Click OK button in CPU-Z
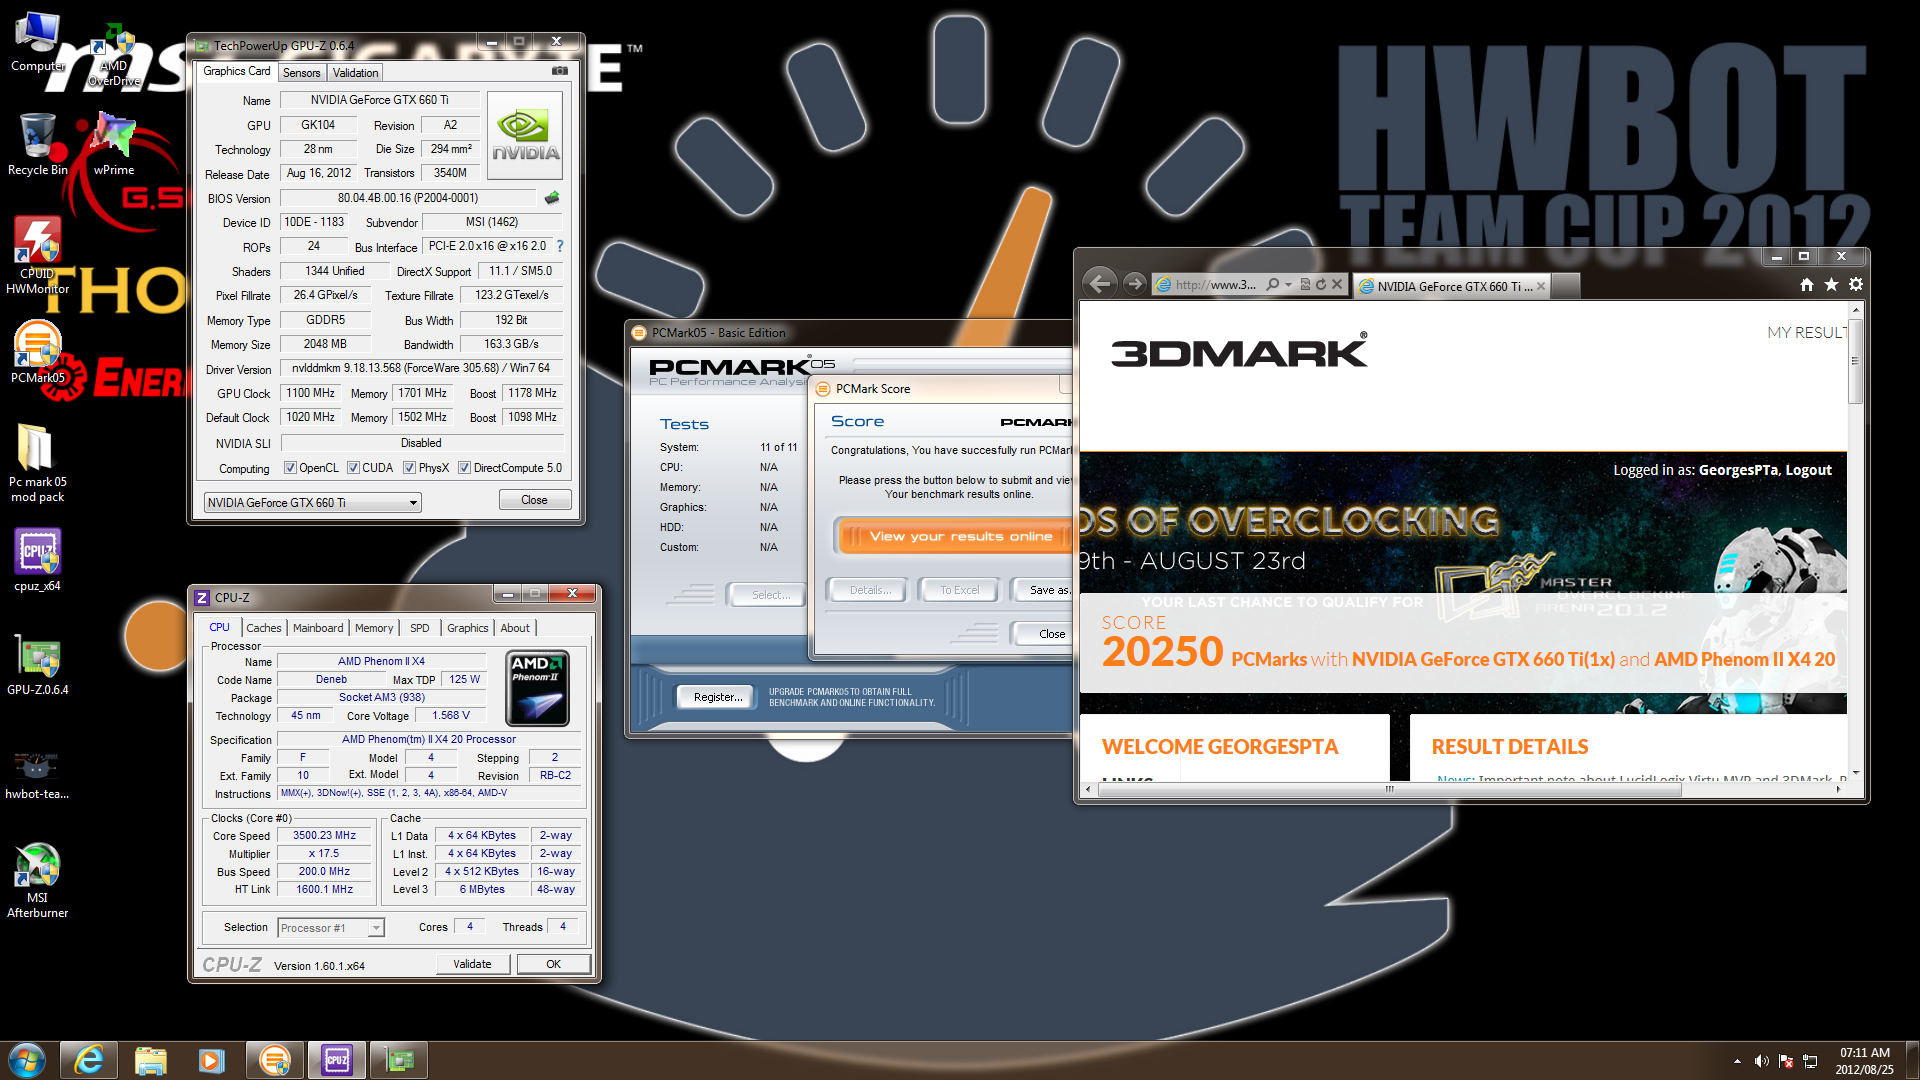The width and height of the screenshot is (1920, 1080). click(x=553, y=964)
